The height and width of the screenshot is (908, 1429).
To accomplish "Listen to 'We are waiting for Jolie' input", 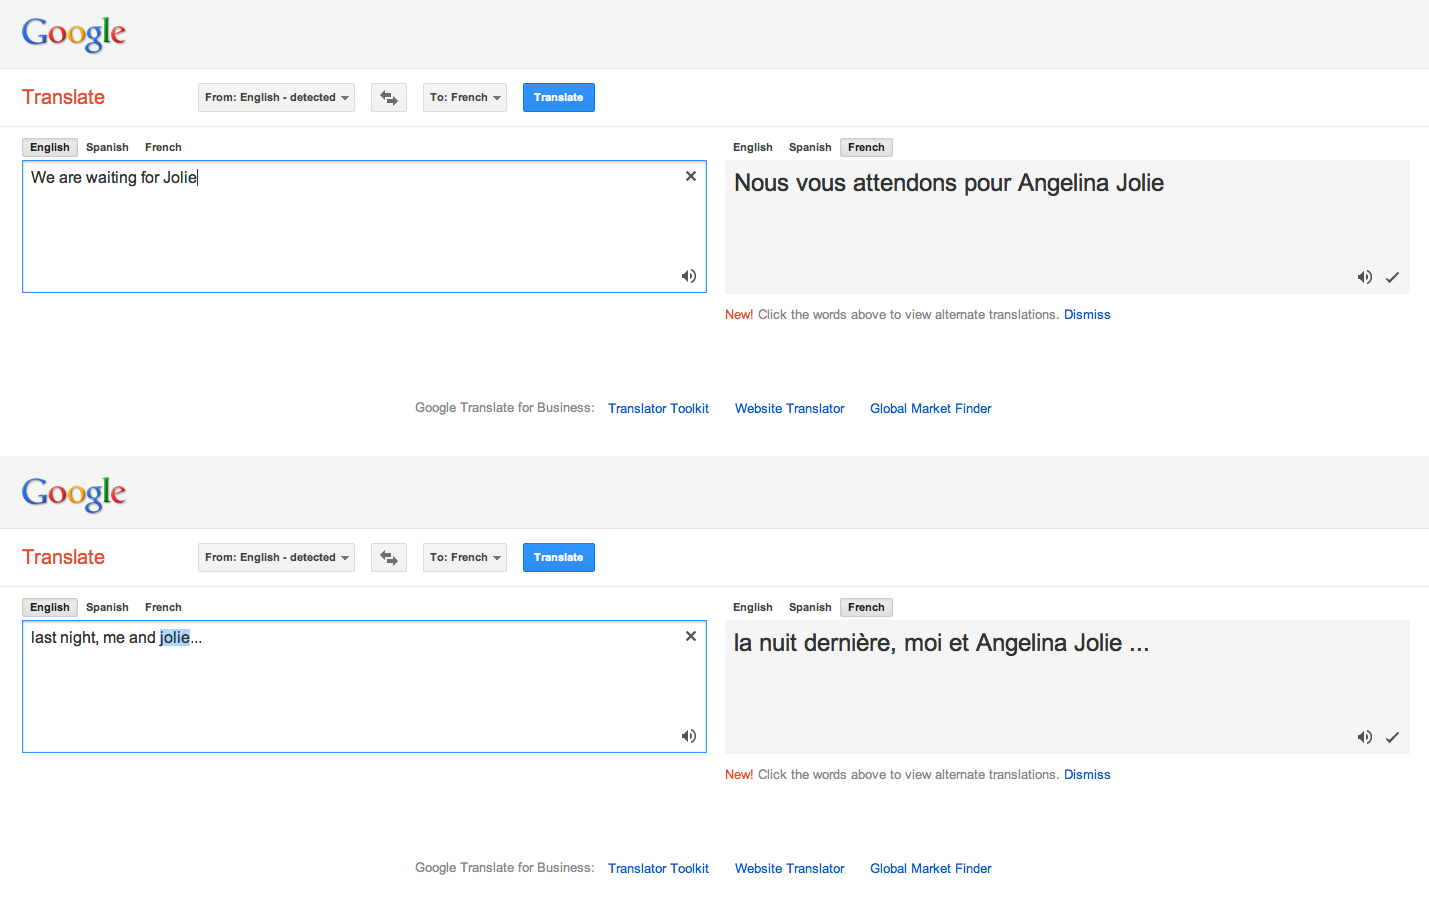I will pos(689,276).
